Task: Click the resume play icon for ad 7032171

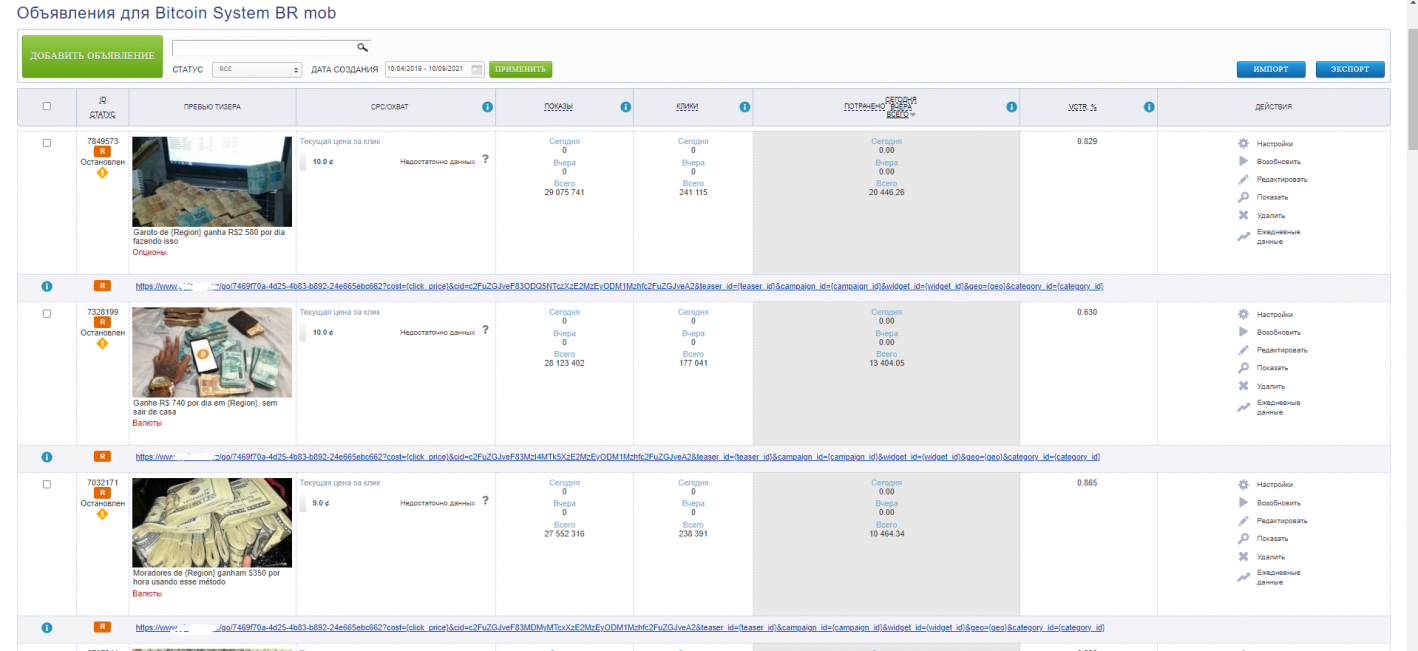Action: click(1244, 502)
